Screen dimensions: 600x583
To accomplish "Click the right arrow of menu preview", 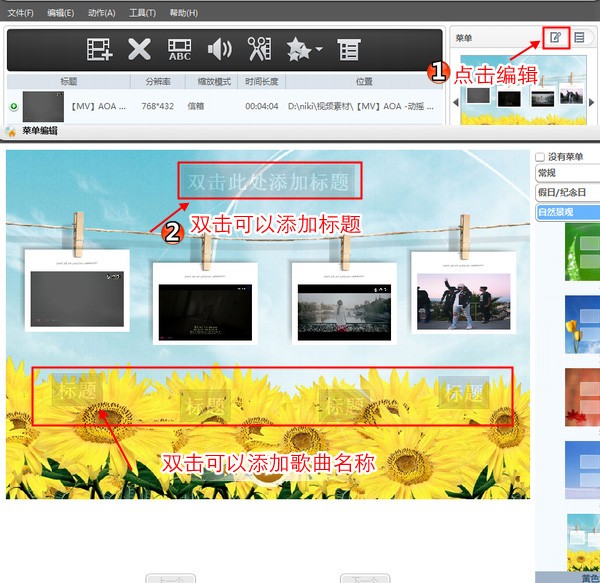I will click(591, 103).
